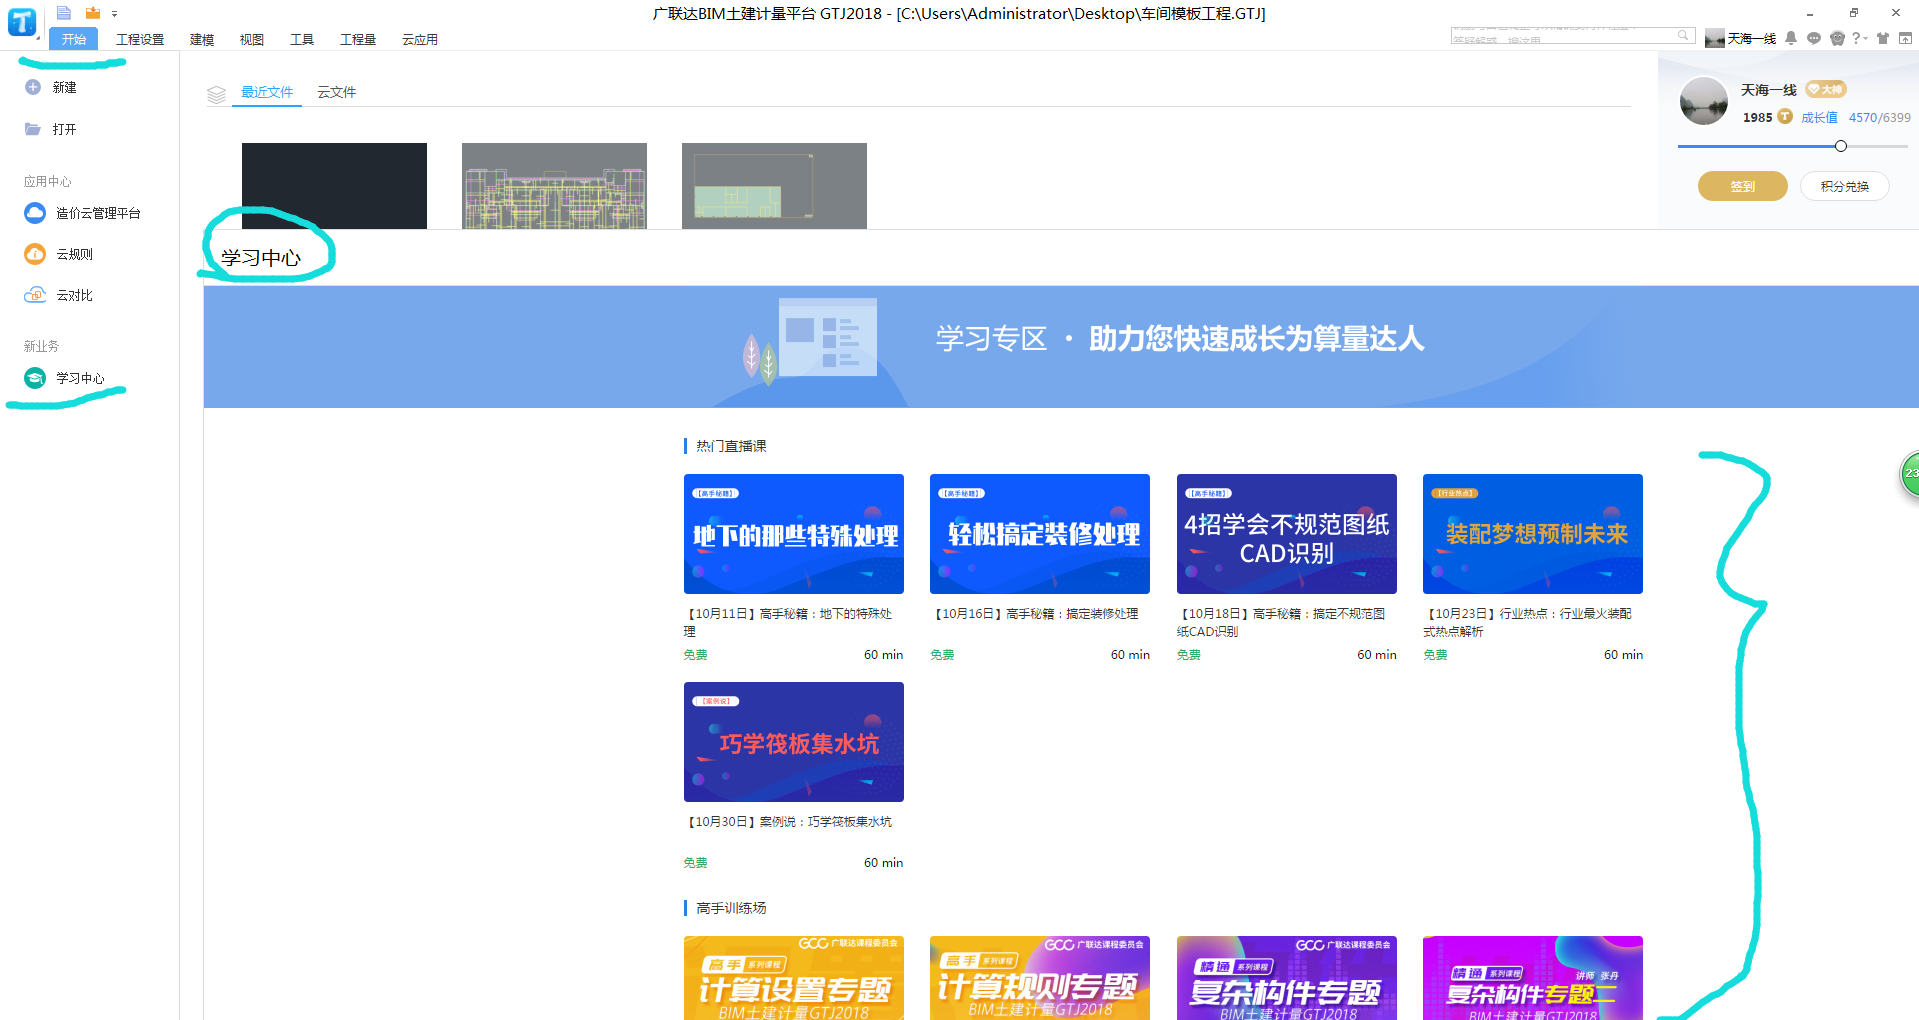The width and height of the screenshot is (1919, 1020).
Task: Switch to the 最近文件 tab
Action: coord(267,92)
